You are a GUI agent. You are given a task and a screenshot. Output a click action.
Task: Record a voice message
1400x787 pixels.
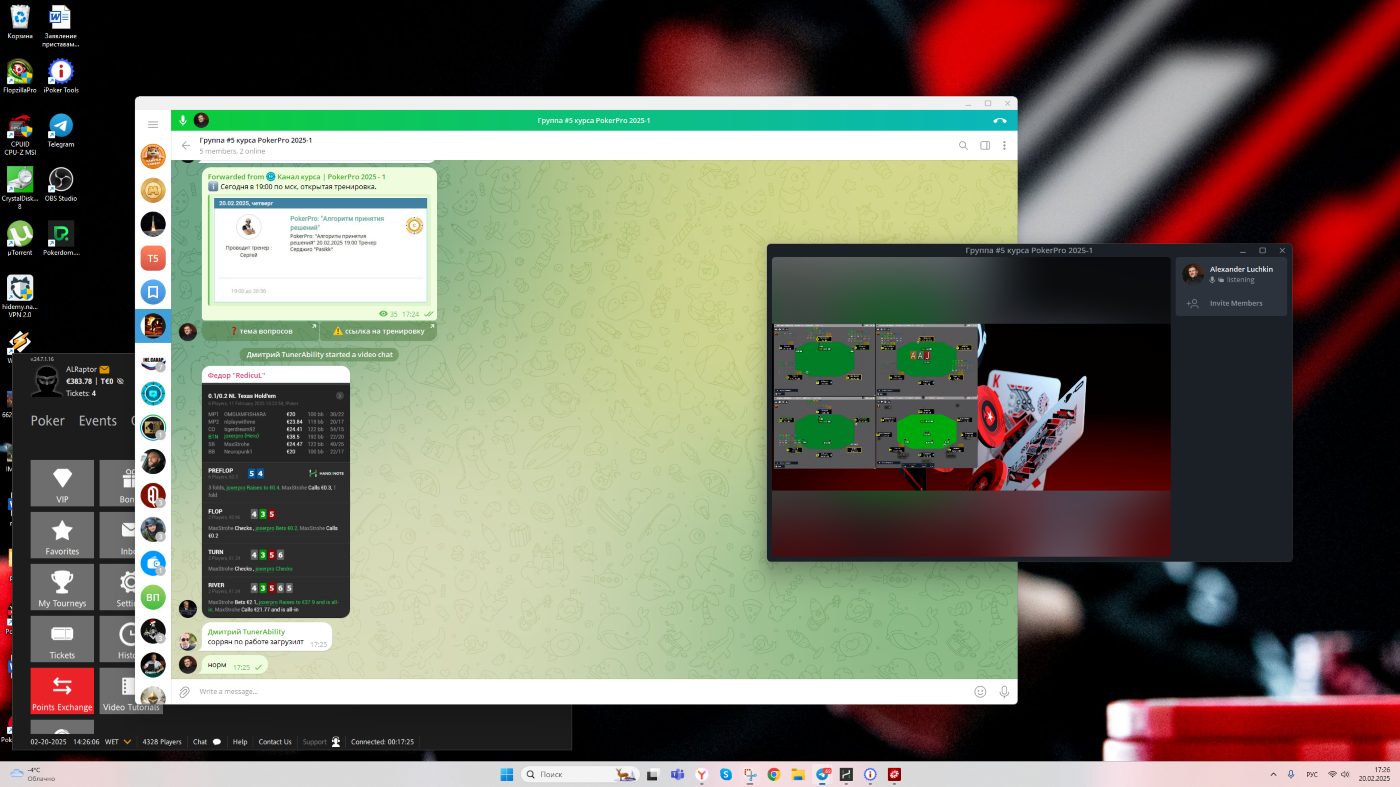pos(1004,692)
